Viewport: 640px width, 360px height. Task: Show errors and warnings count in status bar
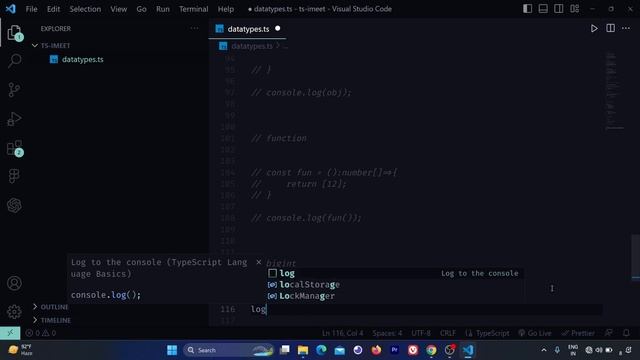[x=41, y=333]
